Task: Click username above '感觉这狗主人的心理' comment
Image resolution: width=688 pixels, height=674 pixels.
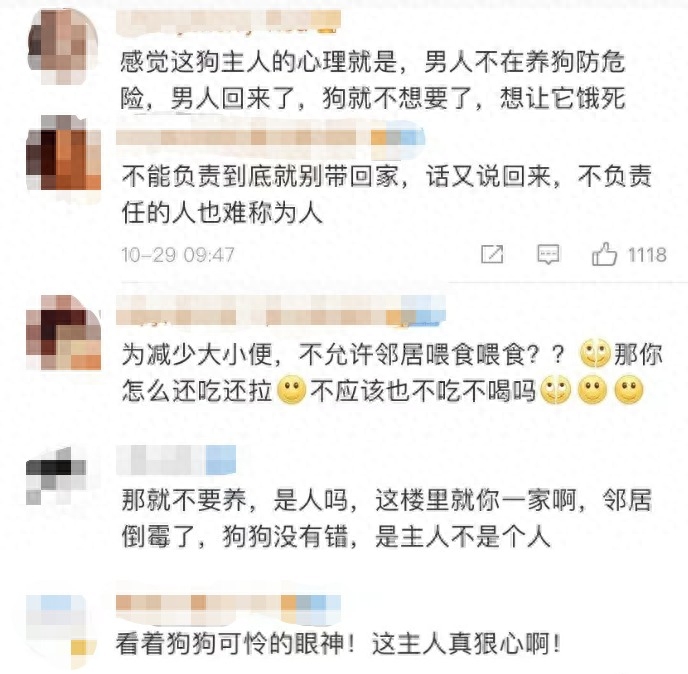Action: pos(228,22)
